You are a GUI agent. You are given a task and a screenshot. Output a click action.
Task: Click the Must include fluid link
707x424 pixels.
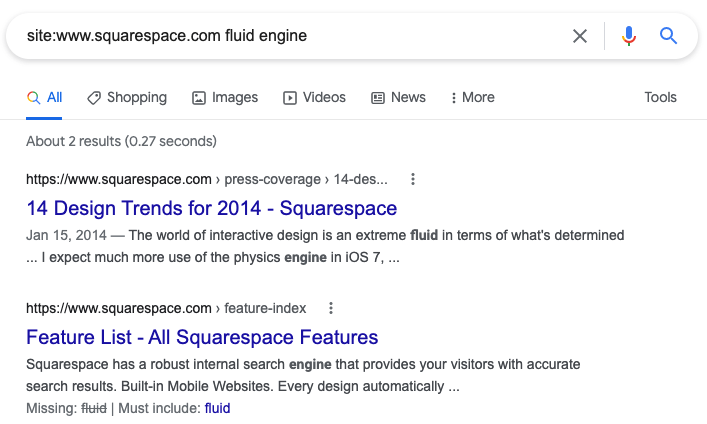(217, 408)
